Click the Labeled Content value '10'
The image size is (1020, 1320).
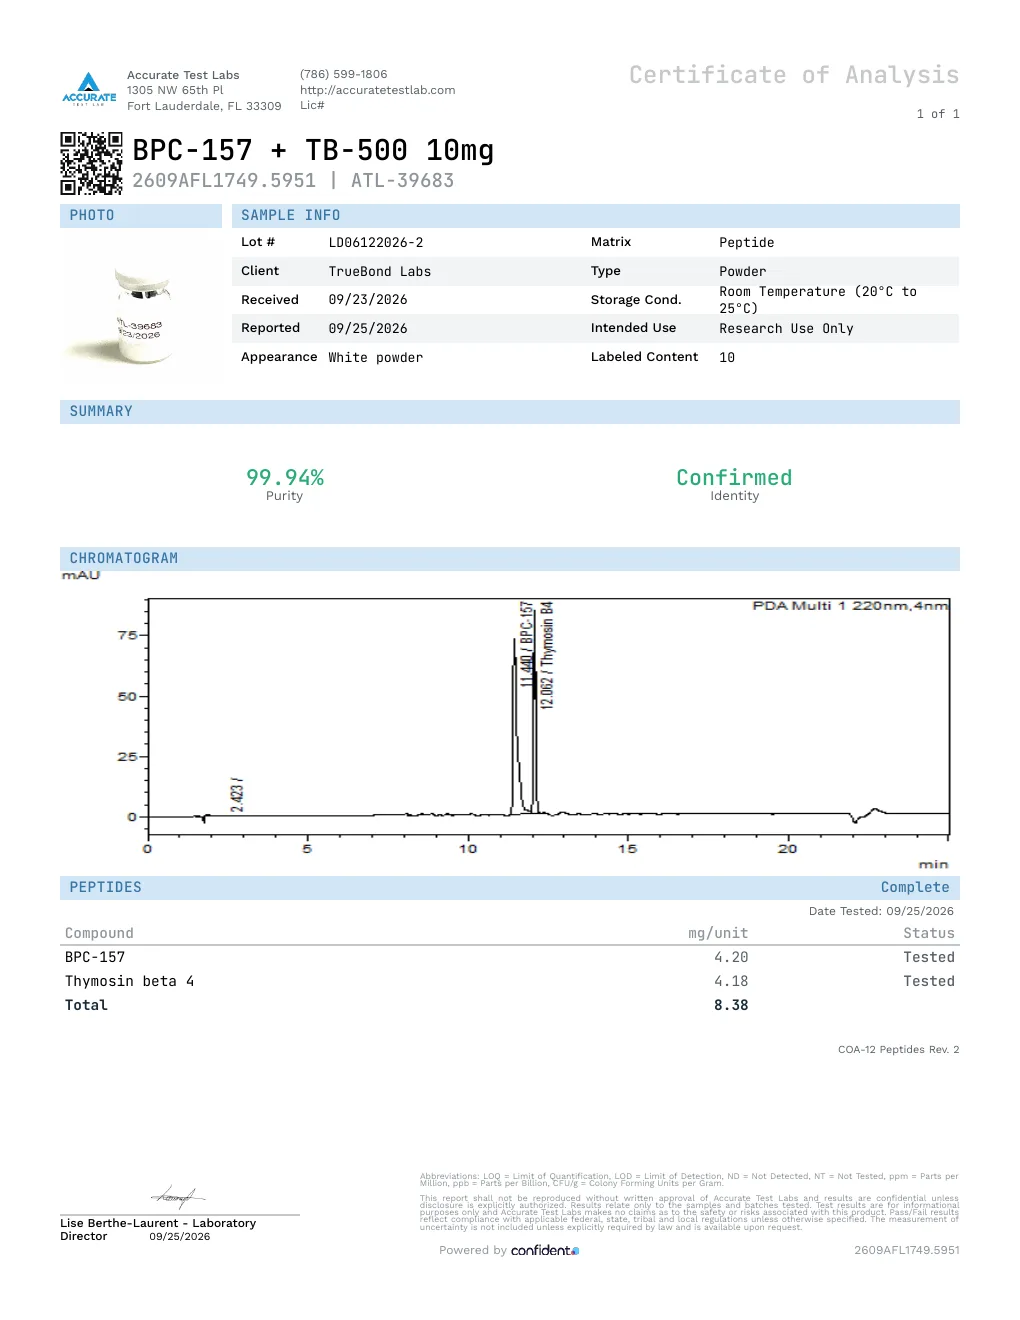727,358
